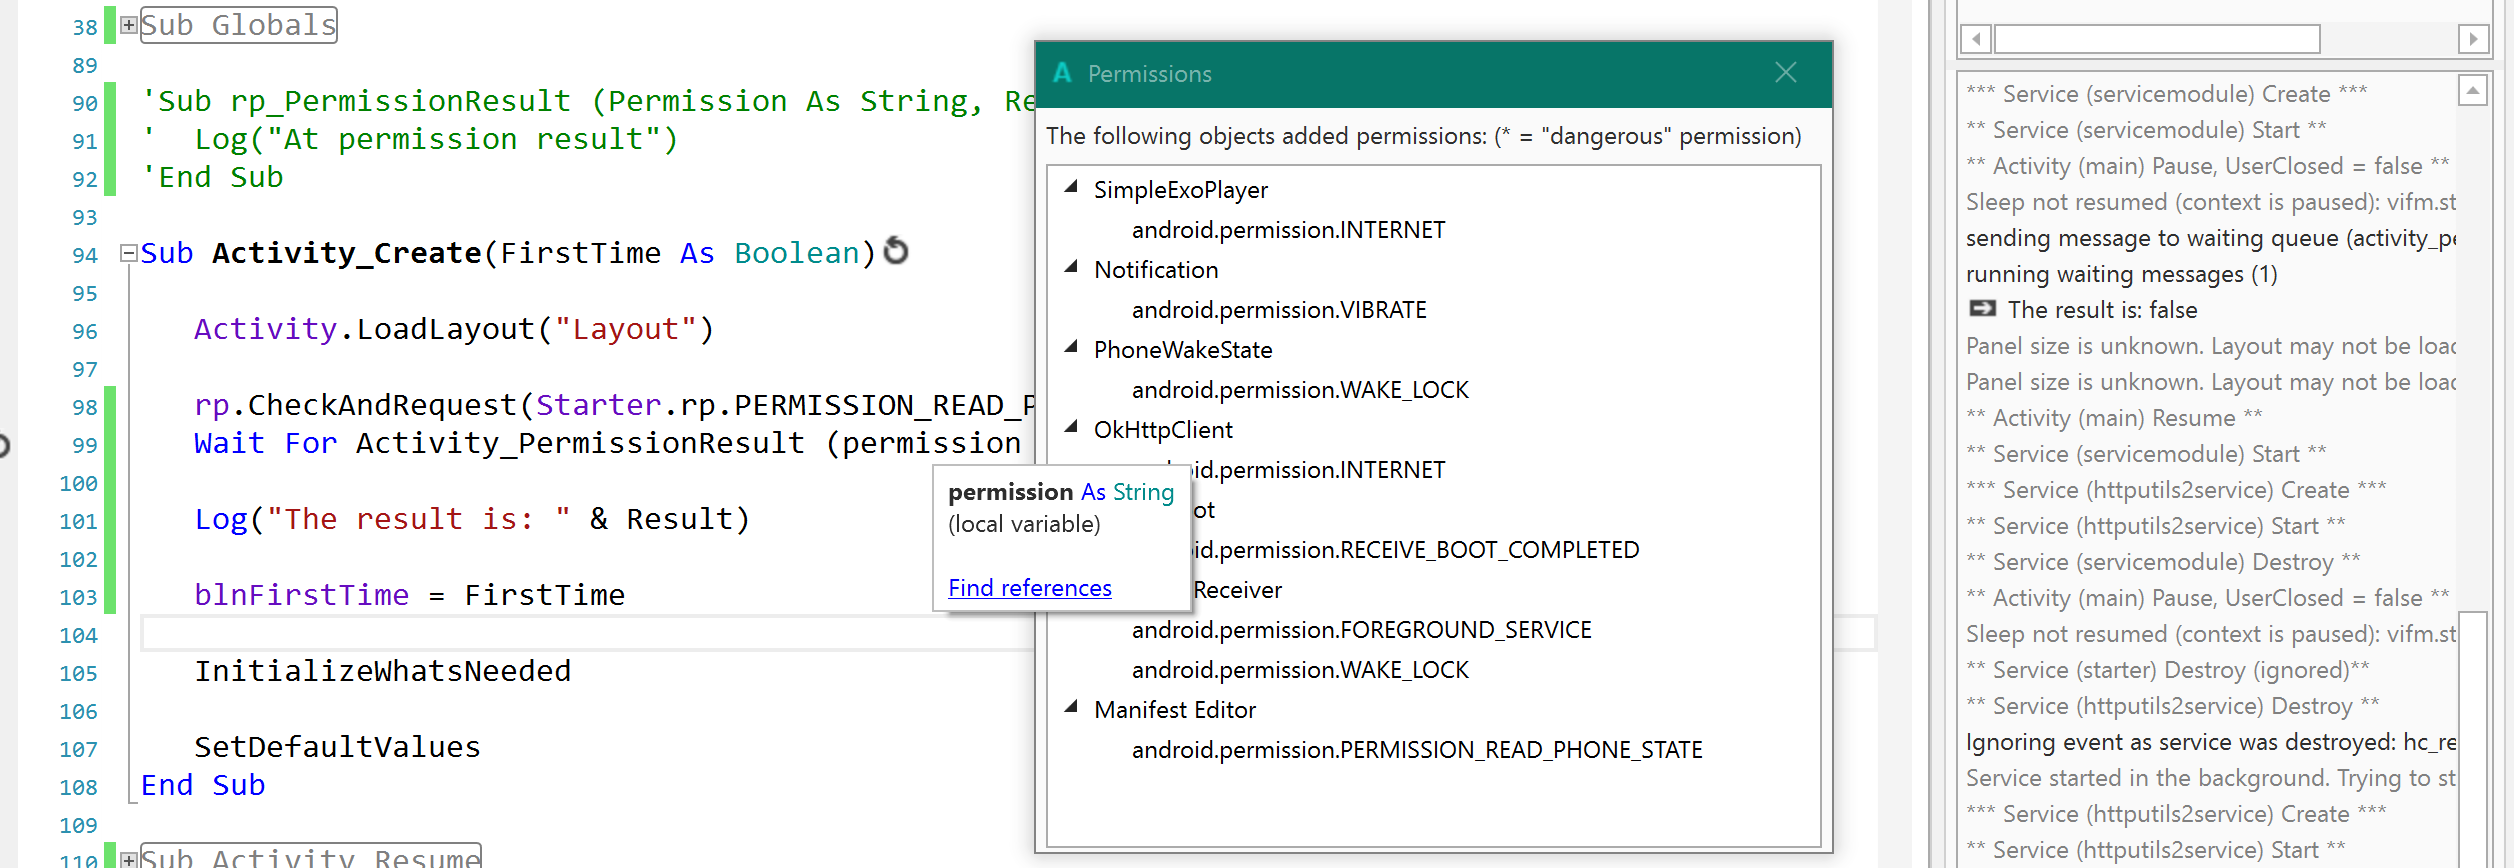Click the left scroll arrow above logs
This screenshot has width=2514, height=868.
pos(1976,39)
